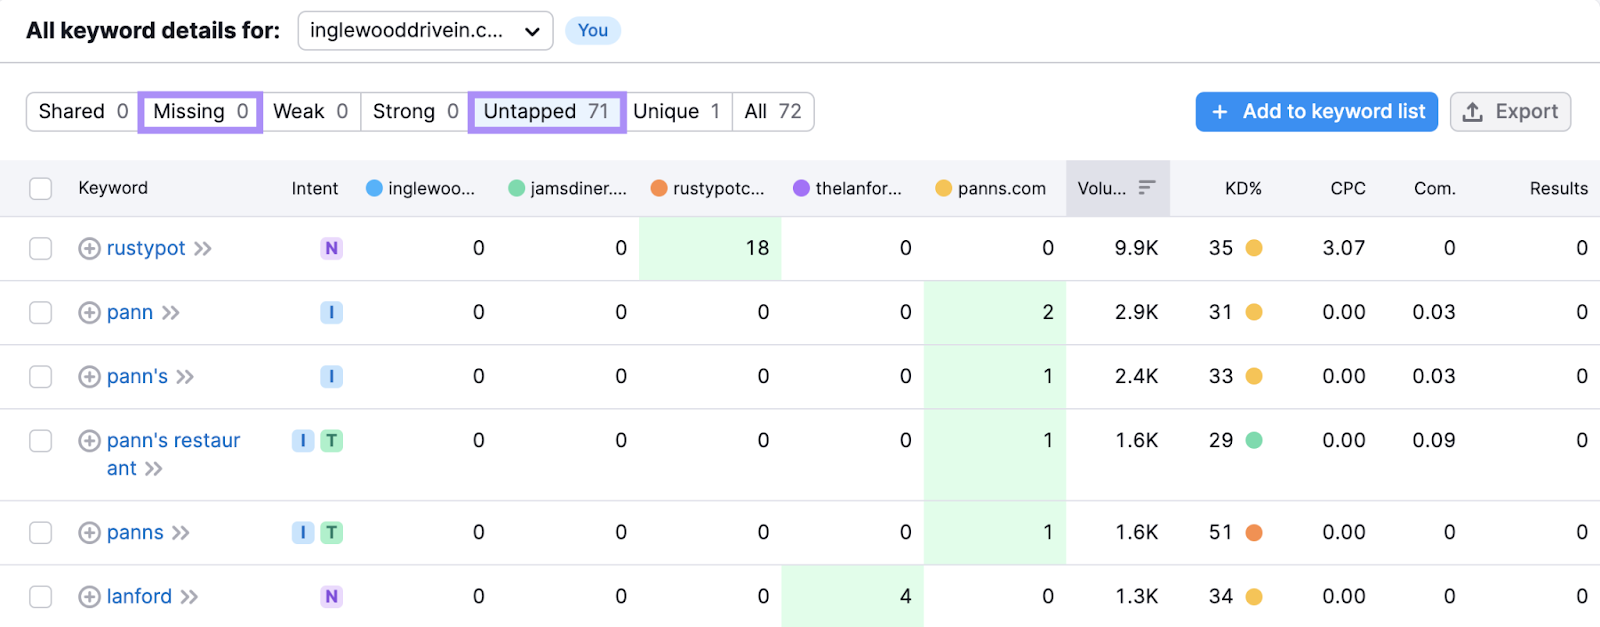Expand pann's keyword details via double chevron

[x=185, y=377]
